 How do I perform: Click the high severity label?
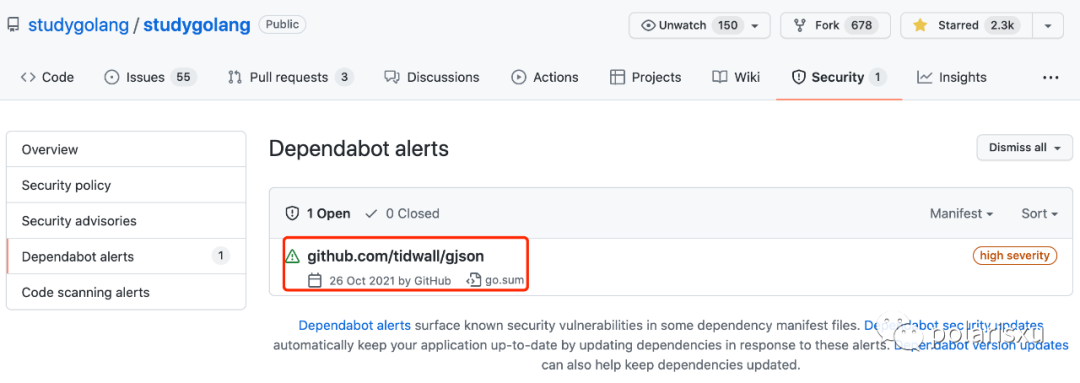click(1015, 256)
